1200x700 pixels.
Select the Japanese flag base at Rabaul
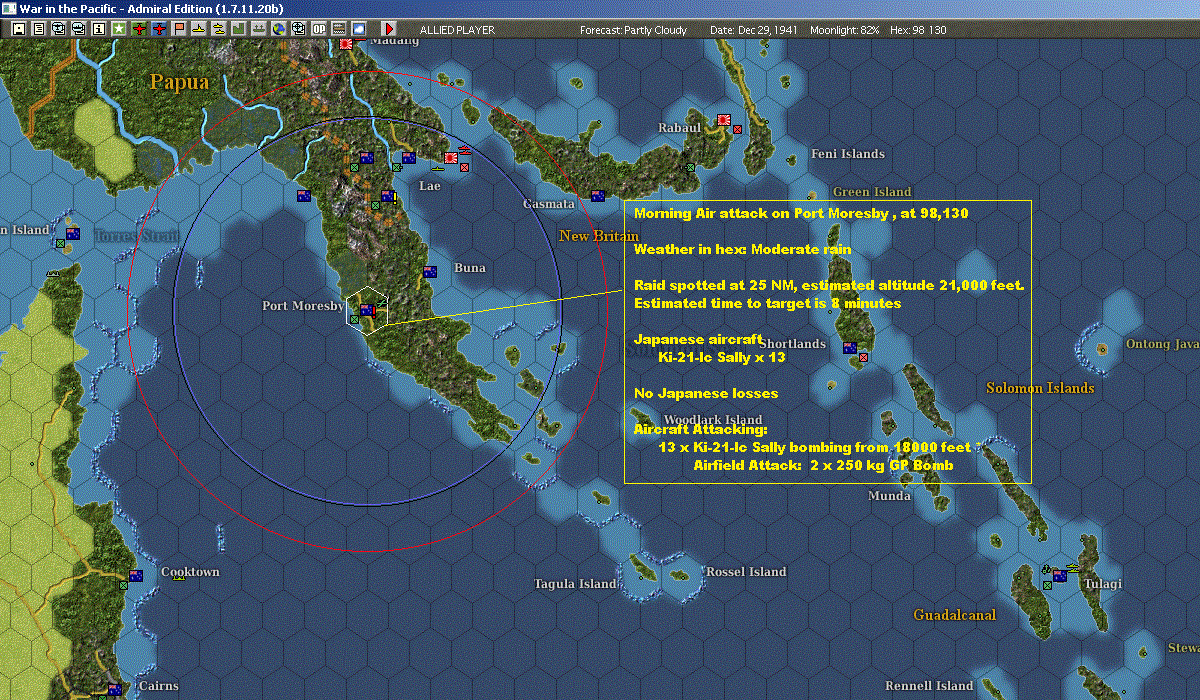tap(724, 120)
